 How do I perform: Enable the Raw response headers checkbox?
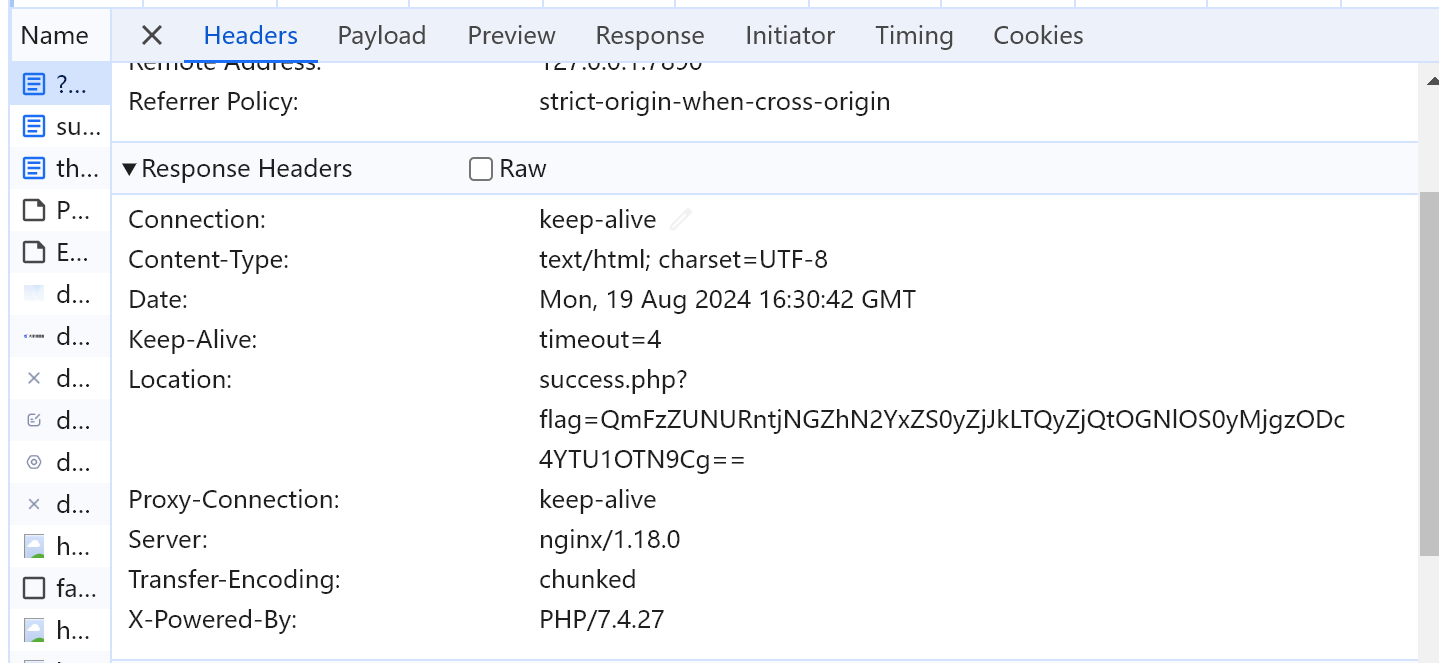481,169
